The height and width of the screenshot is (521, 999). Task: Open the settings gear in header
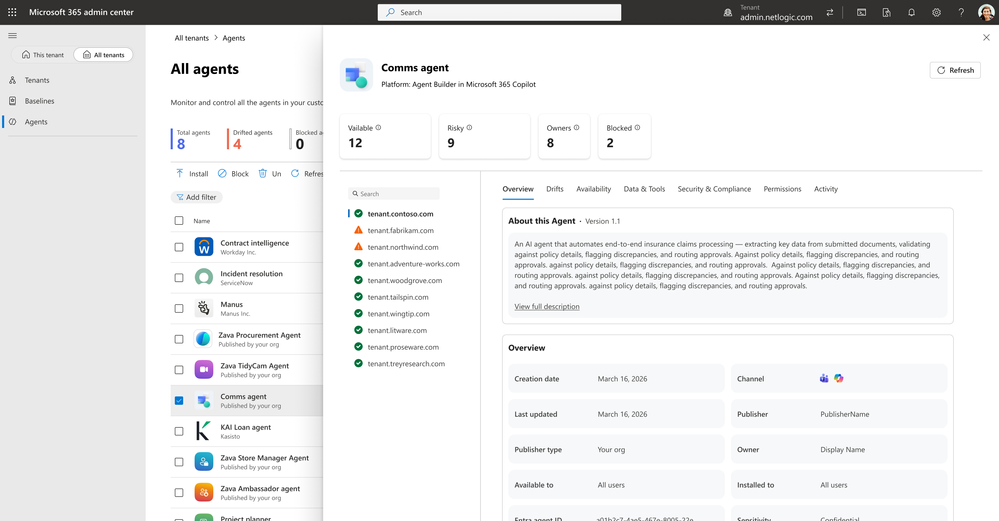click(936, 12)
